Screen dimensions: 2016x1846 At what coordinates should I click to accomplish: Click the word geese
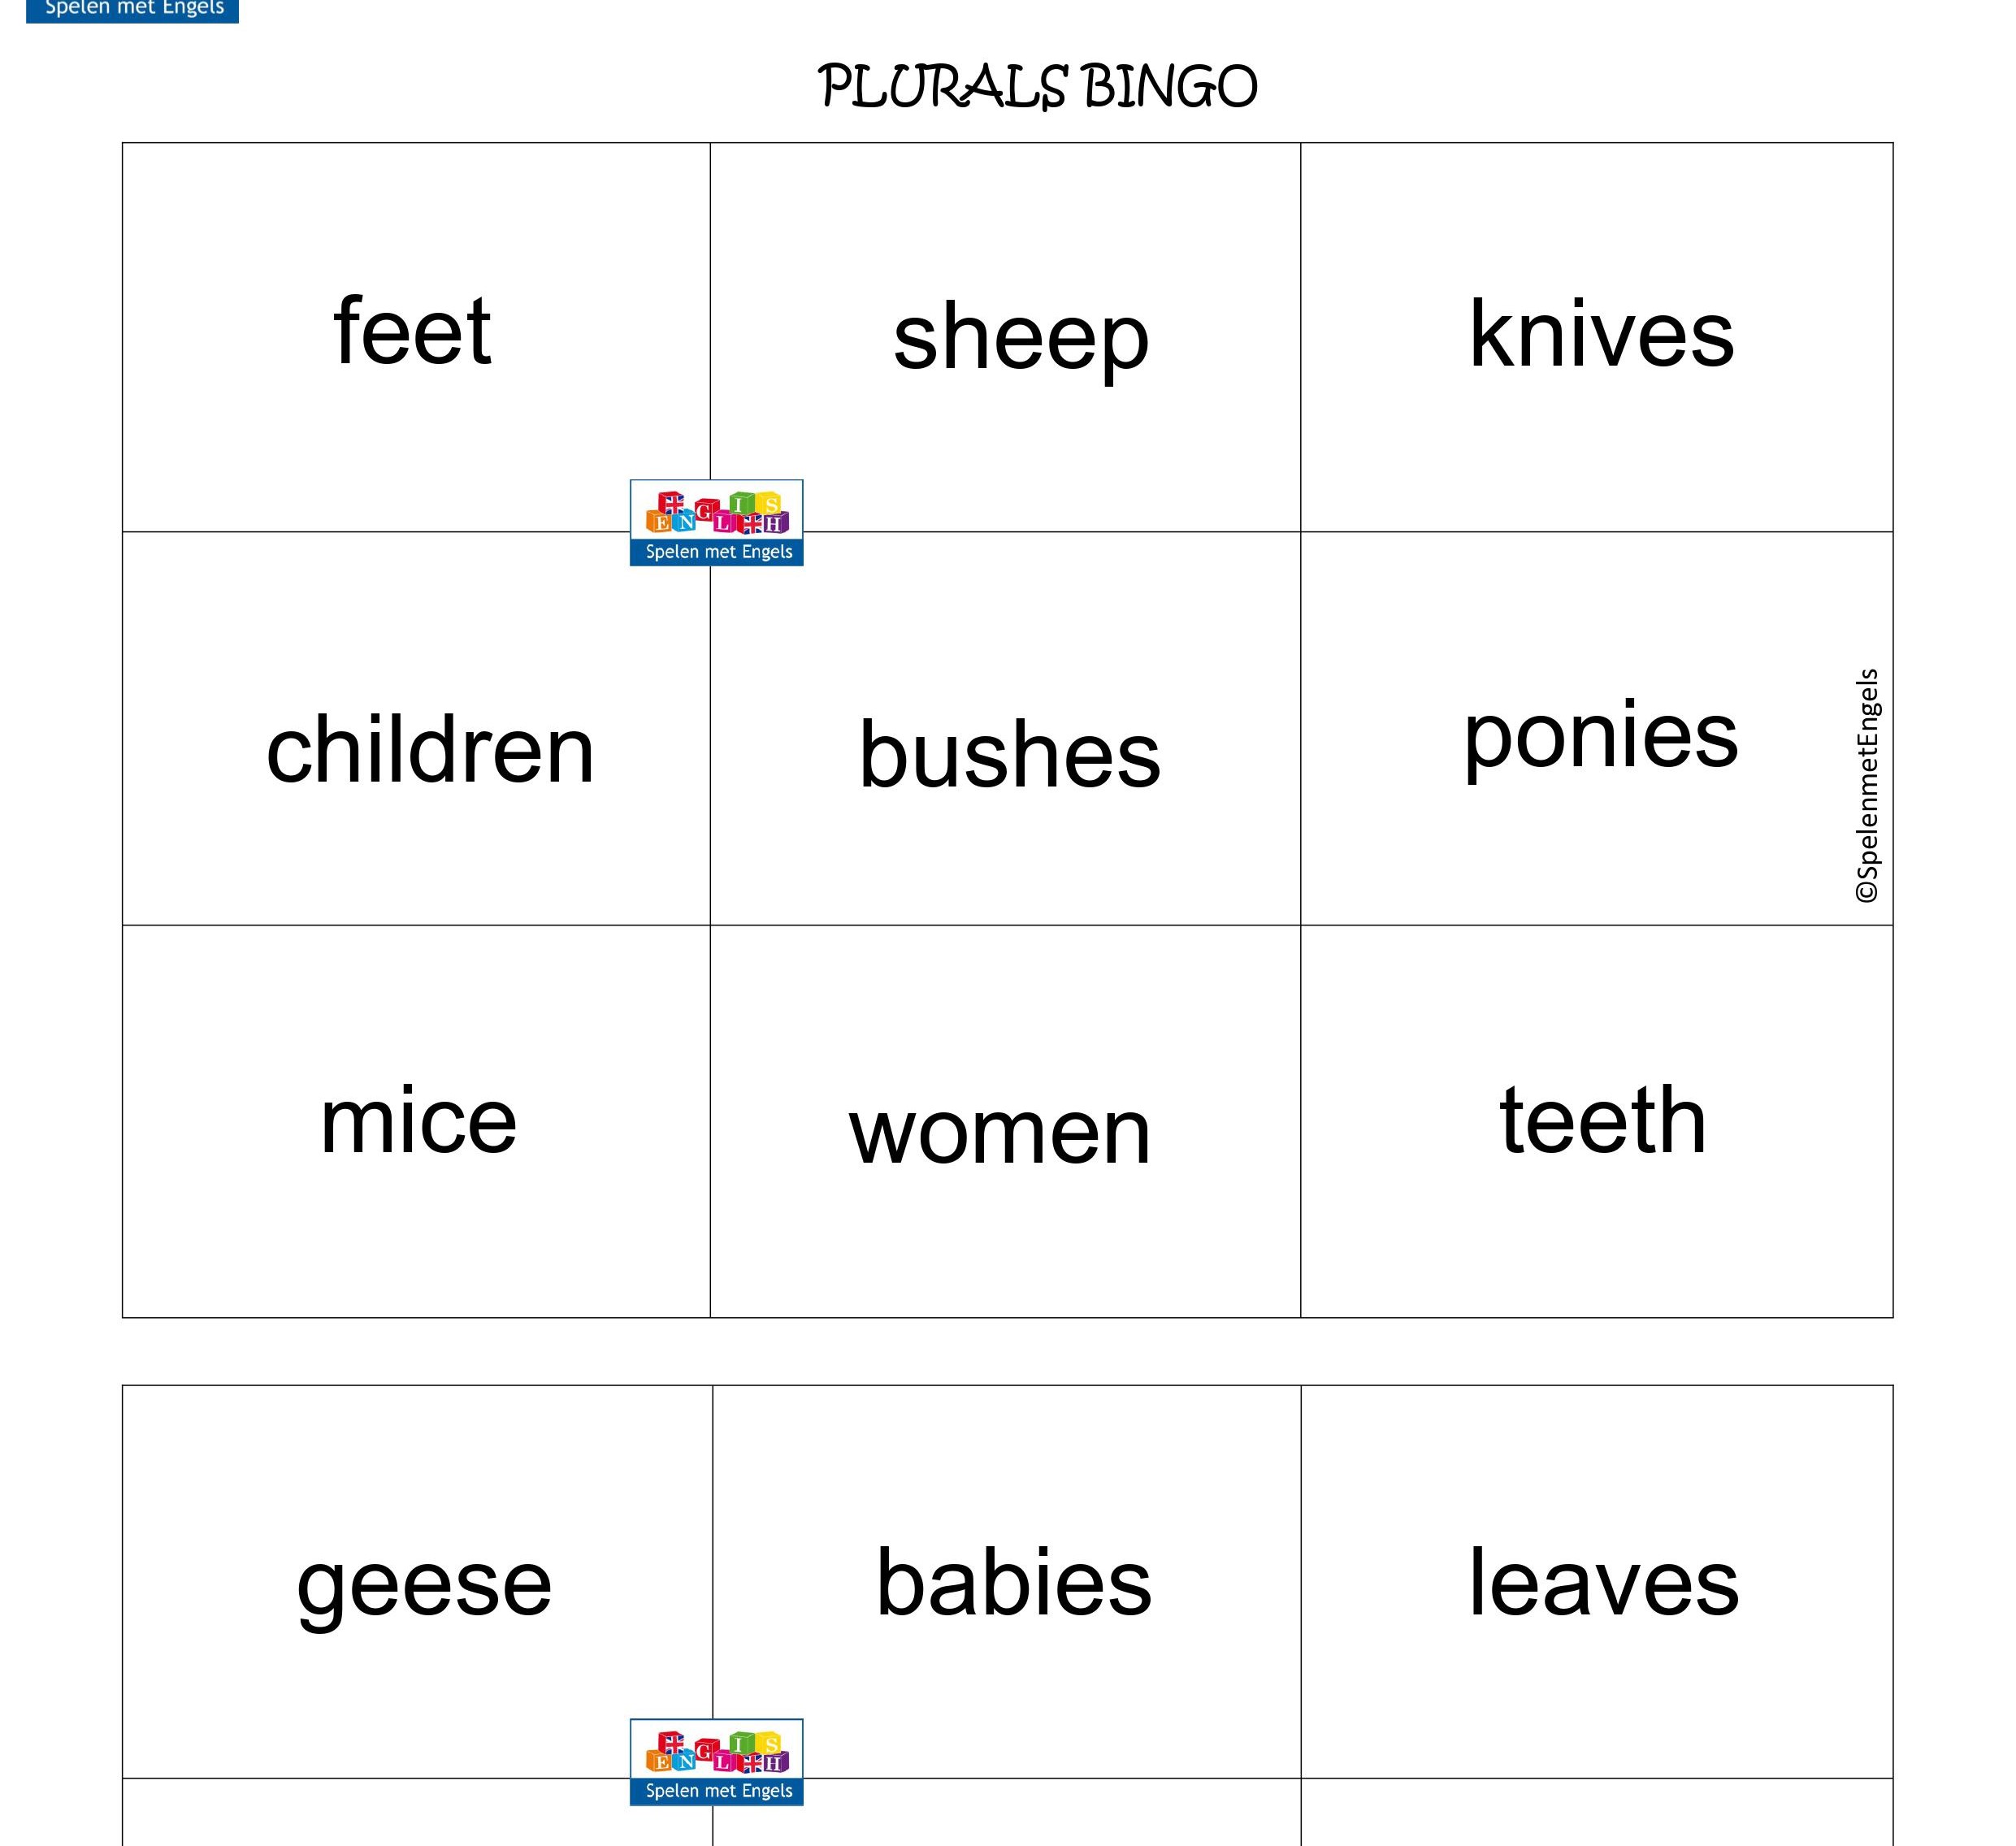click(x=424, y=1585)
